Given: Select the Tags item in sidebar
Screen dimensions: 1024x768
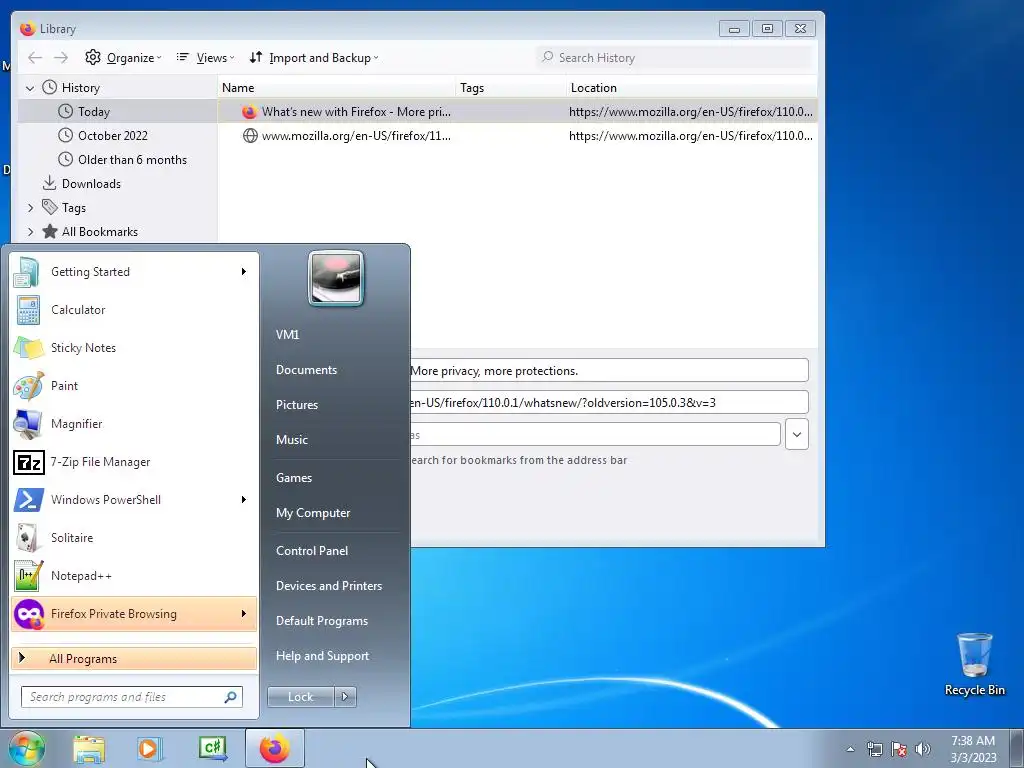Looking at the screenshot, I should 73,208.
